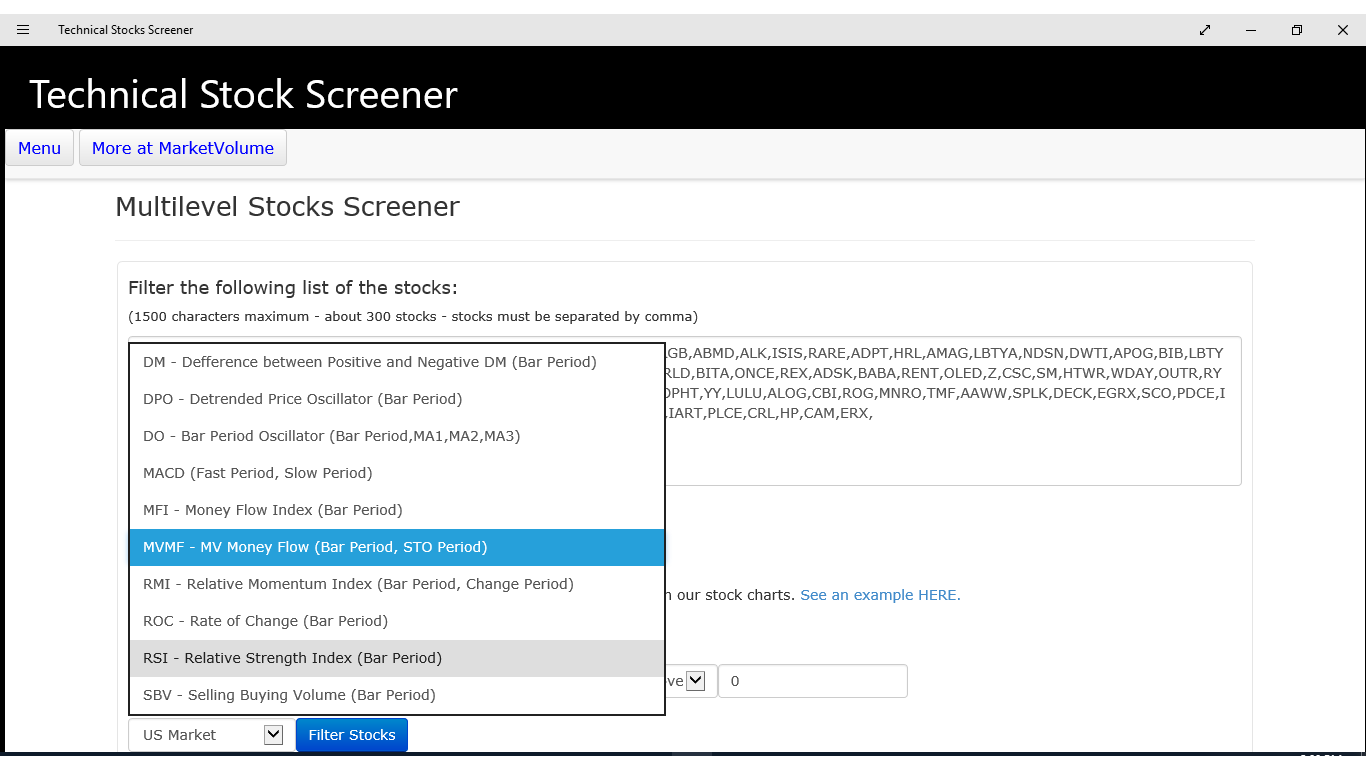Click the Menu button

[x=40, y=148]
